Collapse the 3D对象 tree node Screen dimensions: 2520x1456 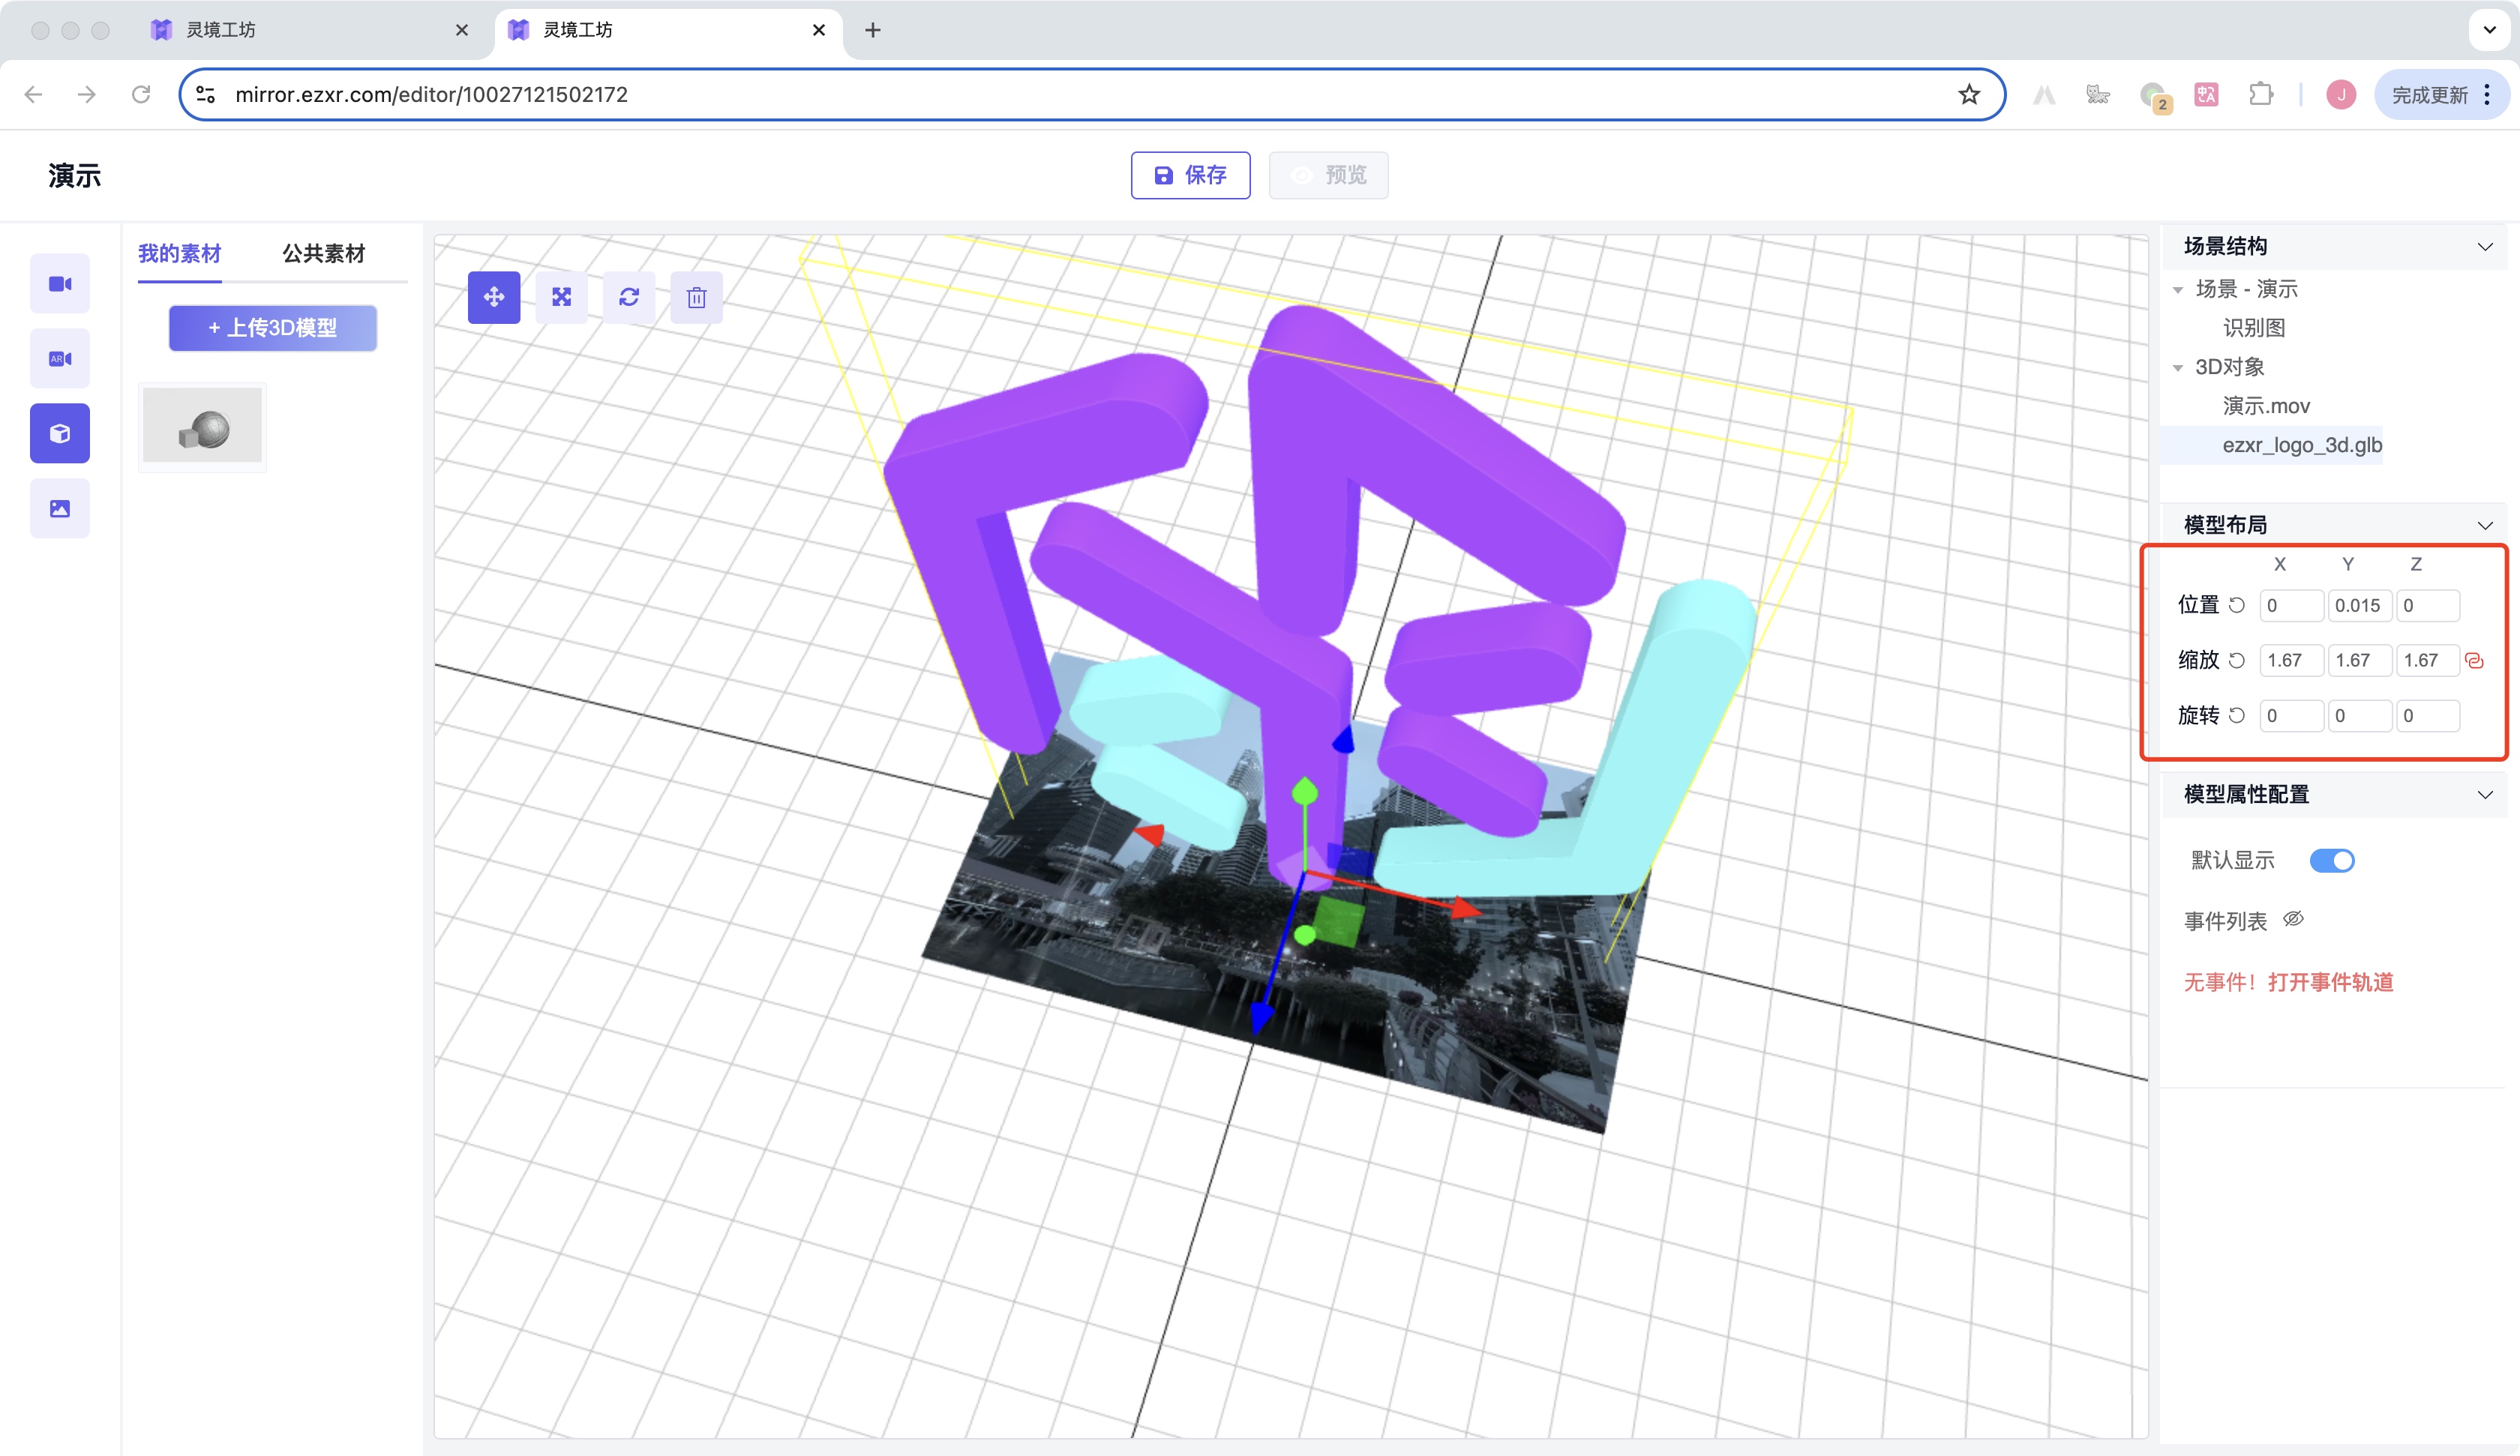click(2178, 368)
